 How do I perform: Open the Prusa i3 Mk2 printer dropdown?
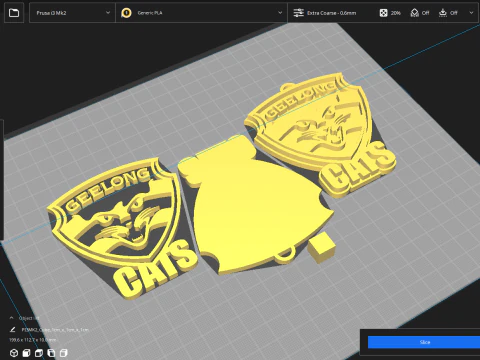pos(72,13)
